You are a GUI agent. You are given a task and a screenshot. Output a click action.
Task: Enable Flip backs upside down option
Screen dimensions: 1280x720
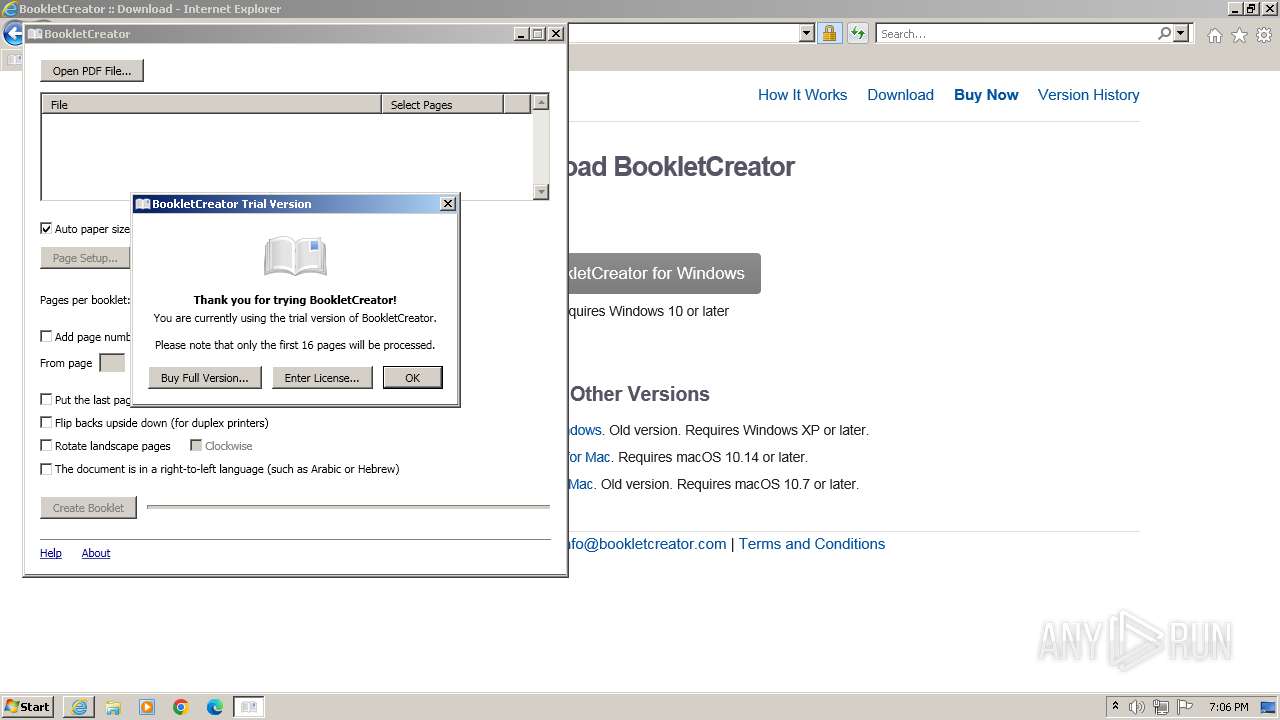pos(46,422)
